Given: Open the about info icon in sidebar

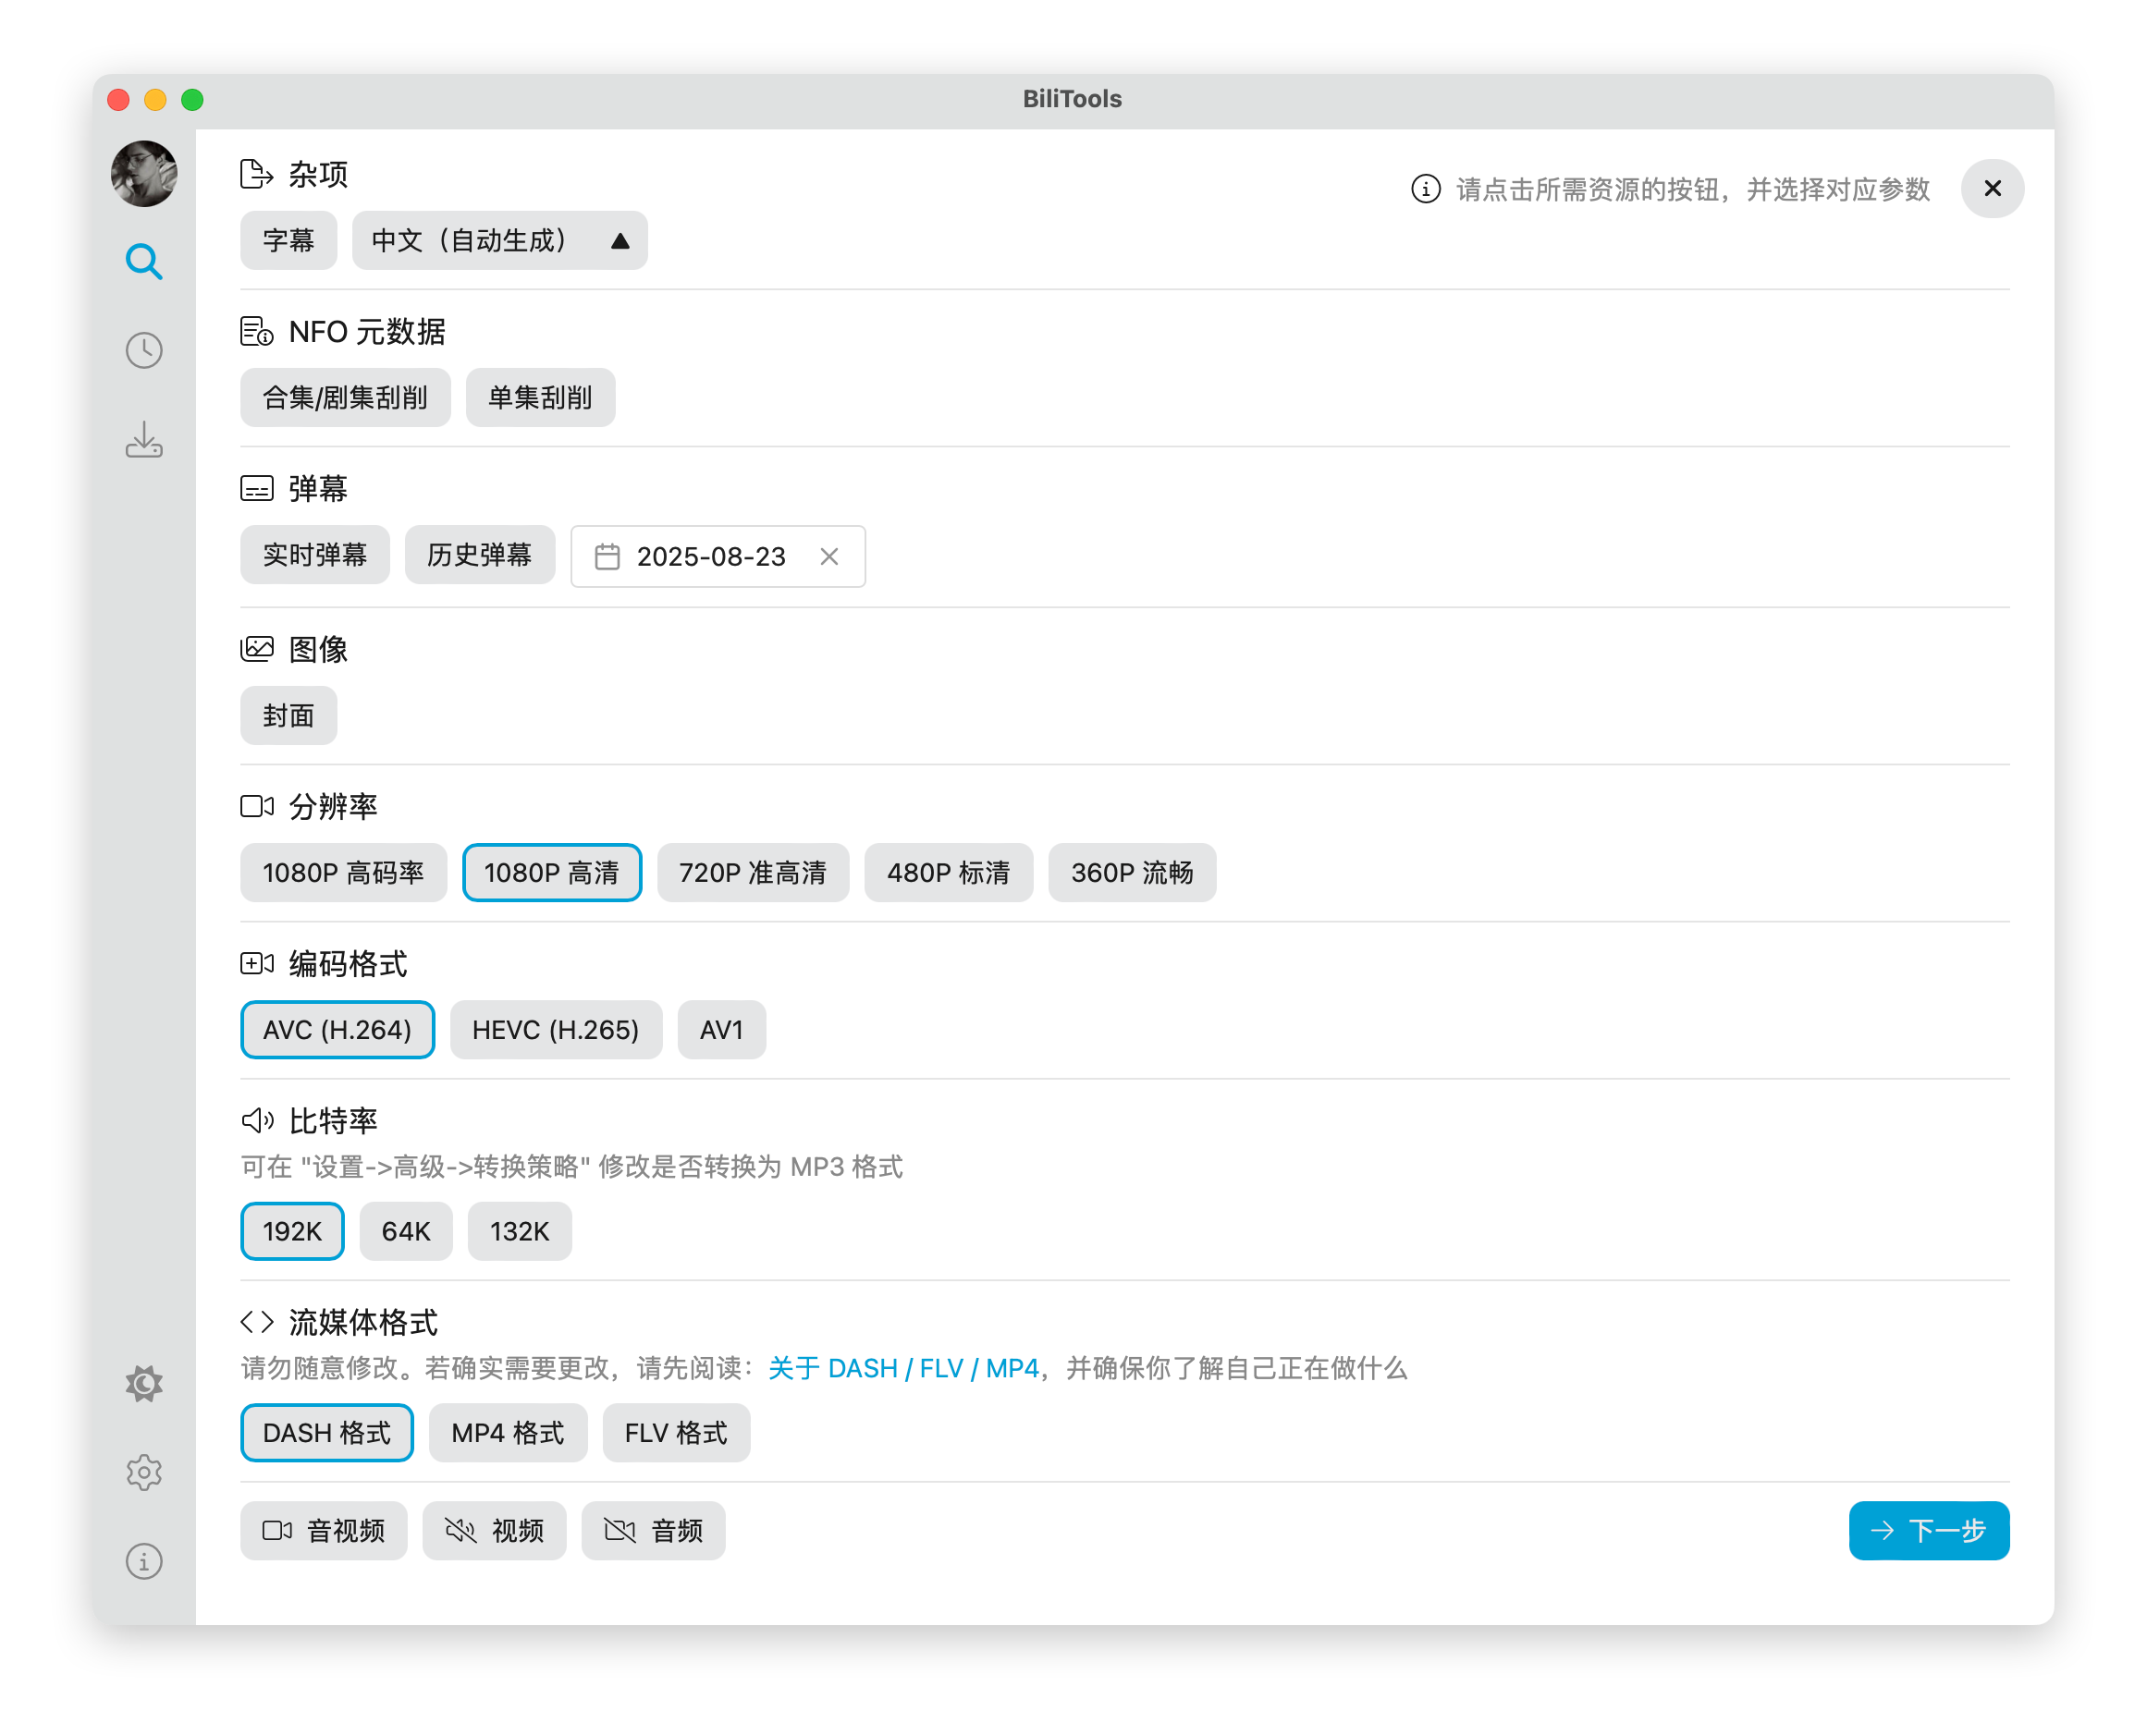Looking at the screenshot, I should coord(144,1561).
